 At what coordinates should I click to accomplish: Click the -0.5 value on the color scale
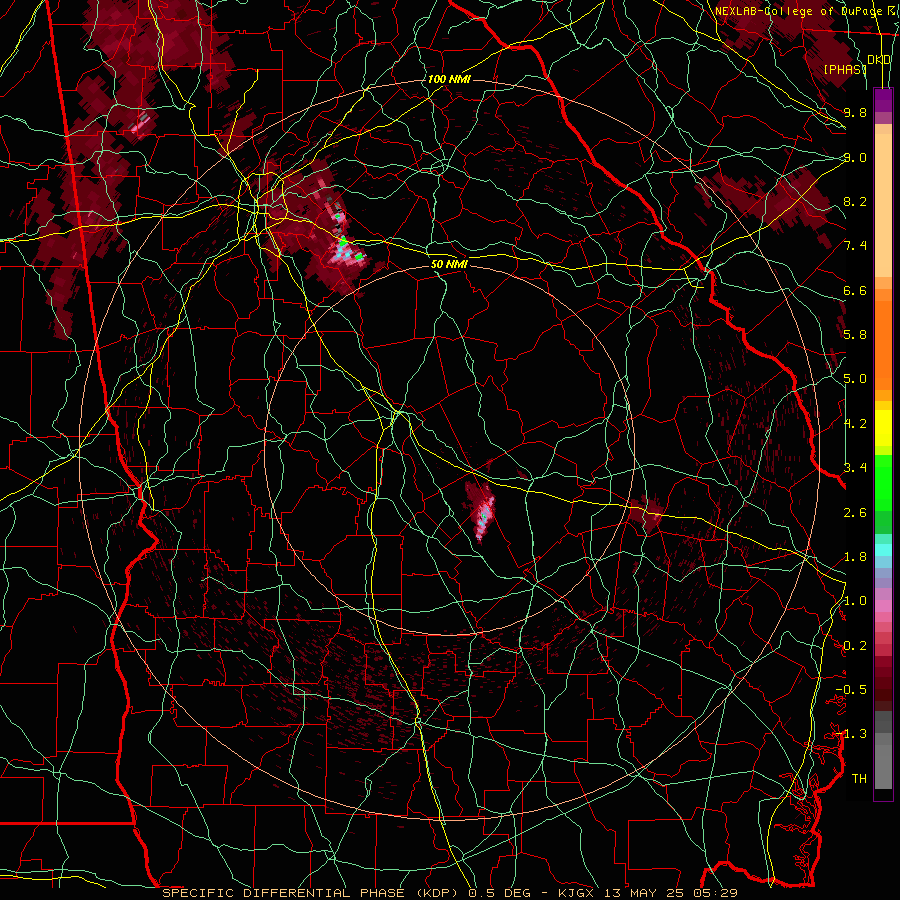[x=851, y=689]
